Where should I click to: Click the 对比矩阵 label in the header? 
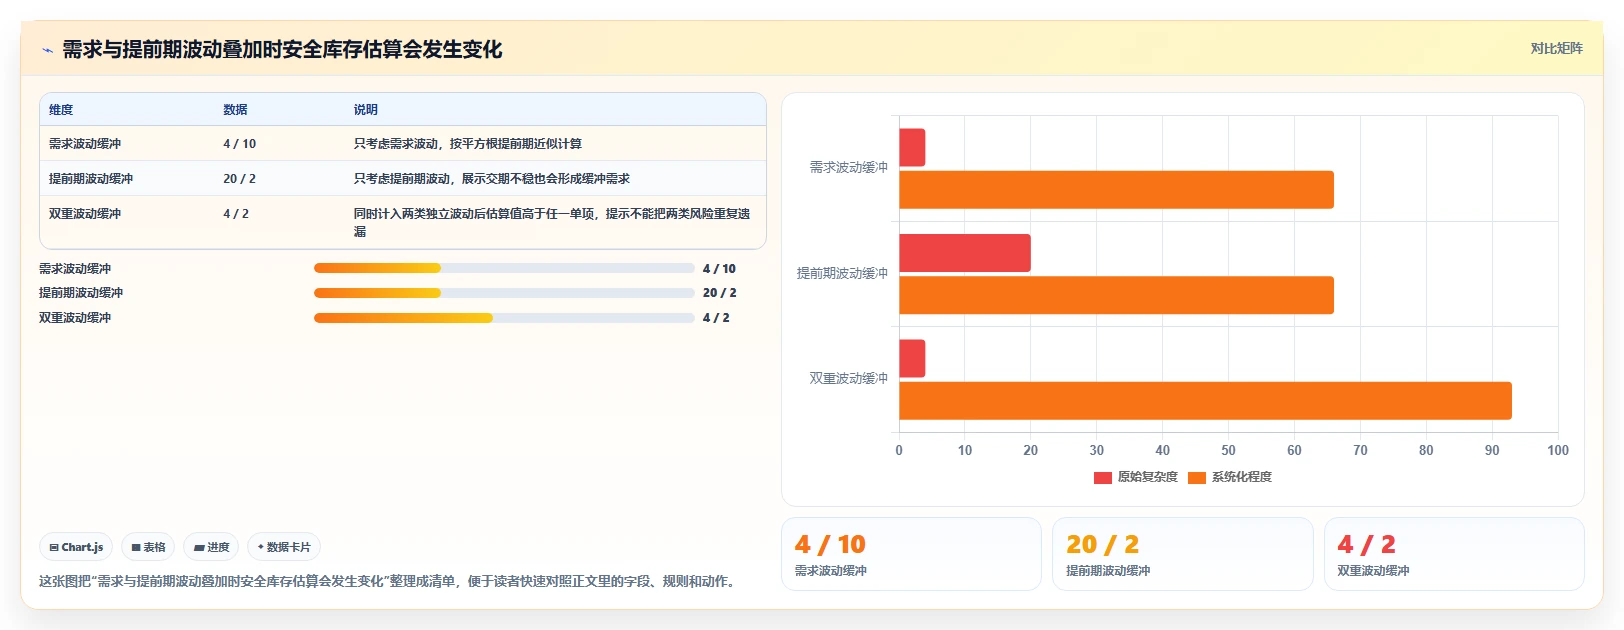(x=1556, y=48)
